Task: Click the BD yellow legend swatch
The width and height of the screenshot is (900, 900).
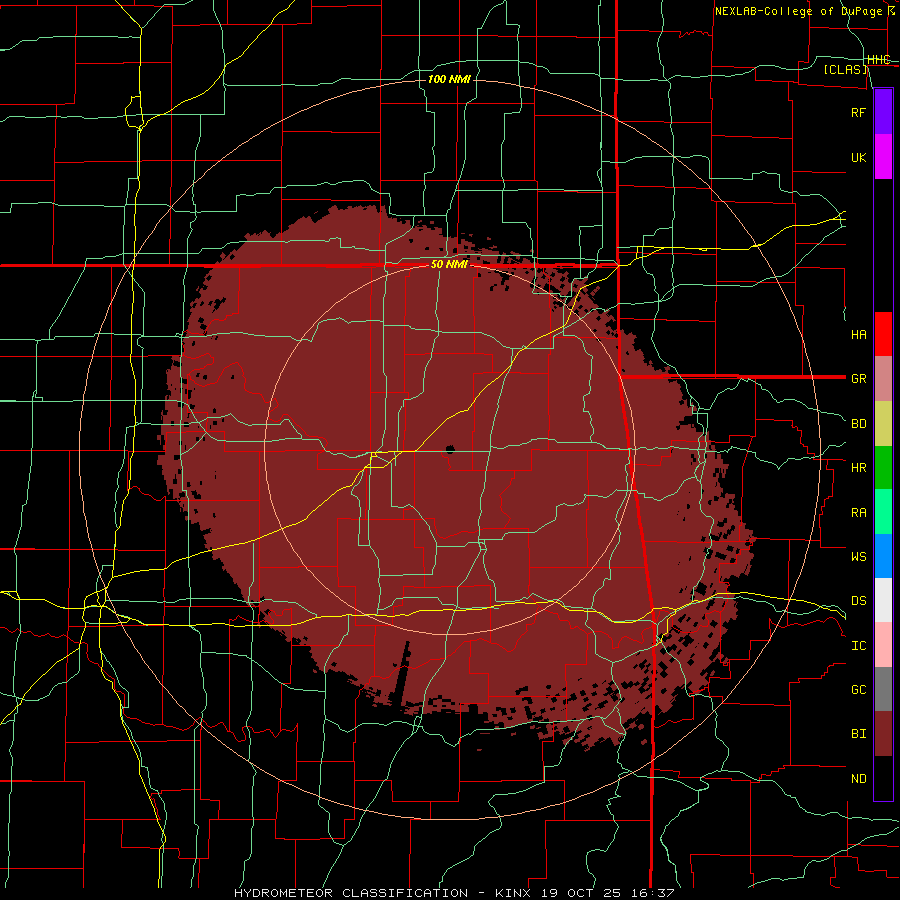Action: pos(883,424)
